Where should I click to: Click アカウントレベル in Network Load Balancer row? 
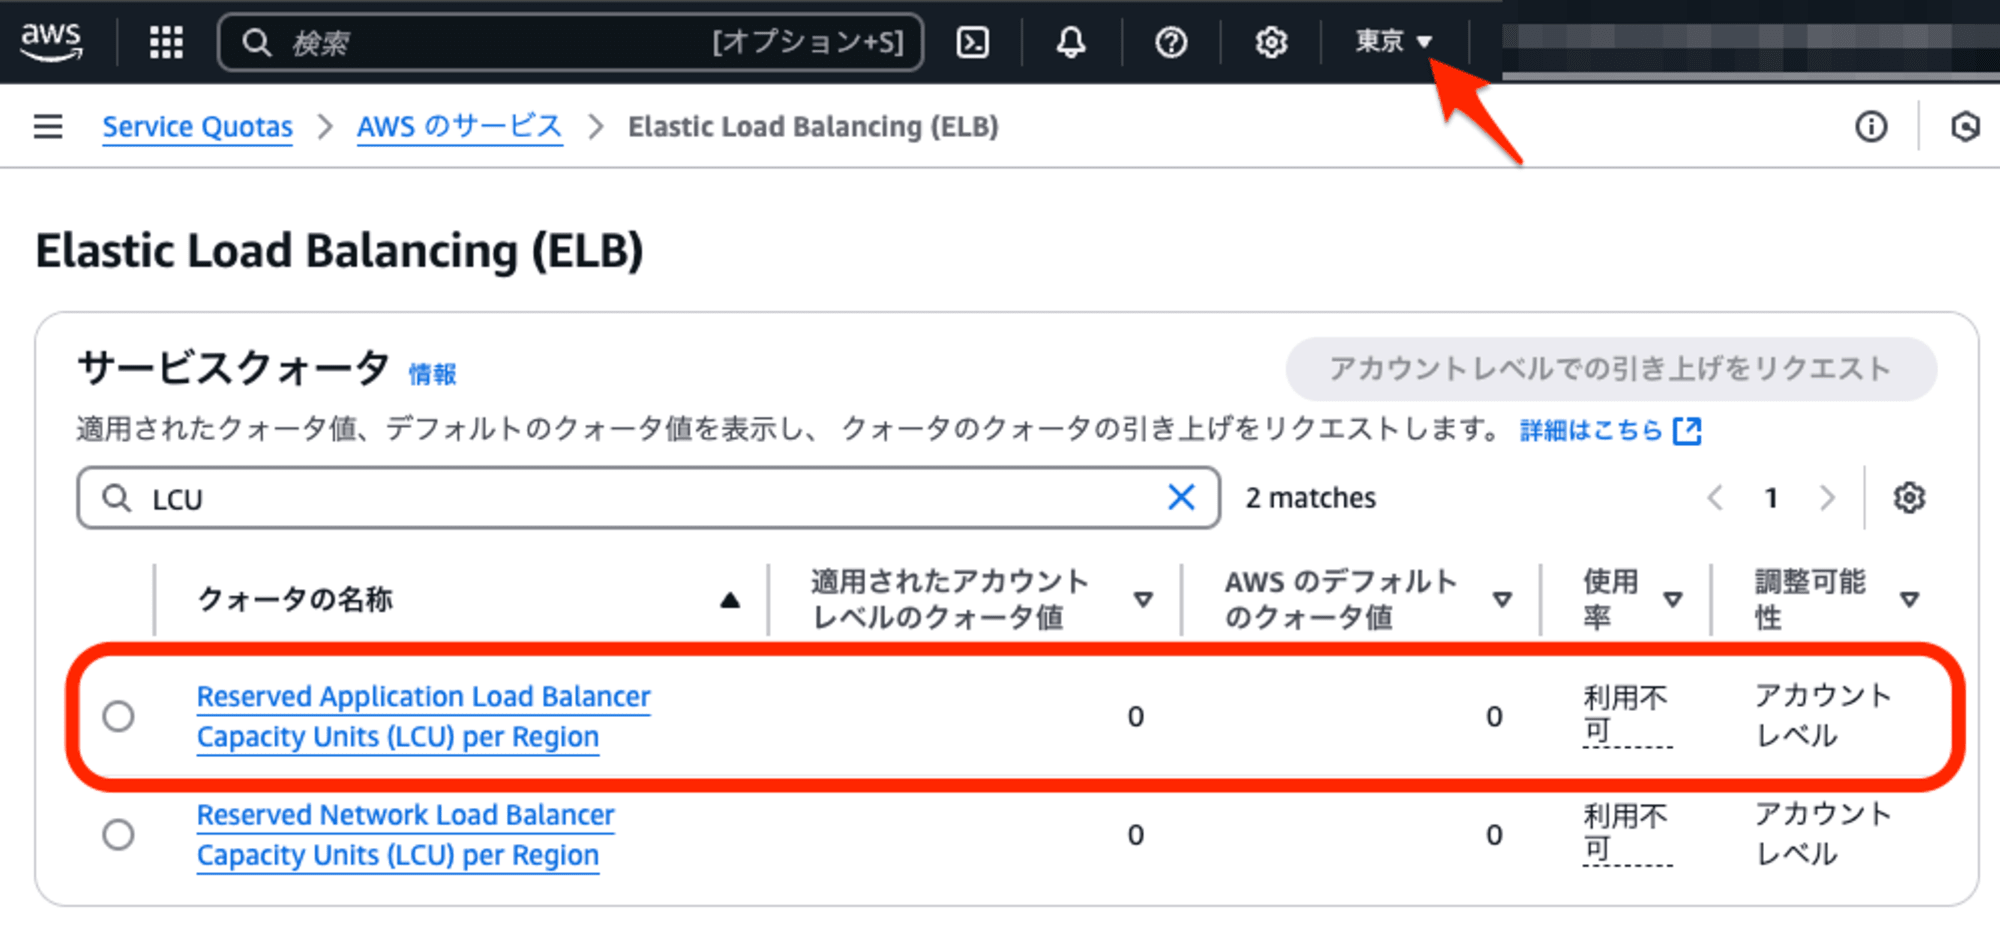[1823, 834]
